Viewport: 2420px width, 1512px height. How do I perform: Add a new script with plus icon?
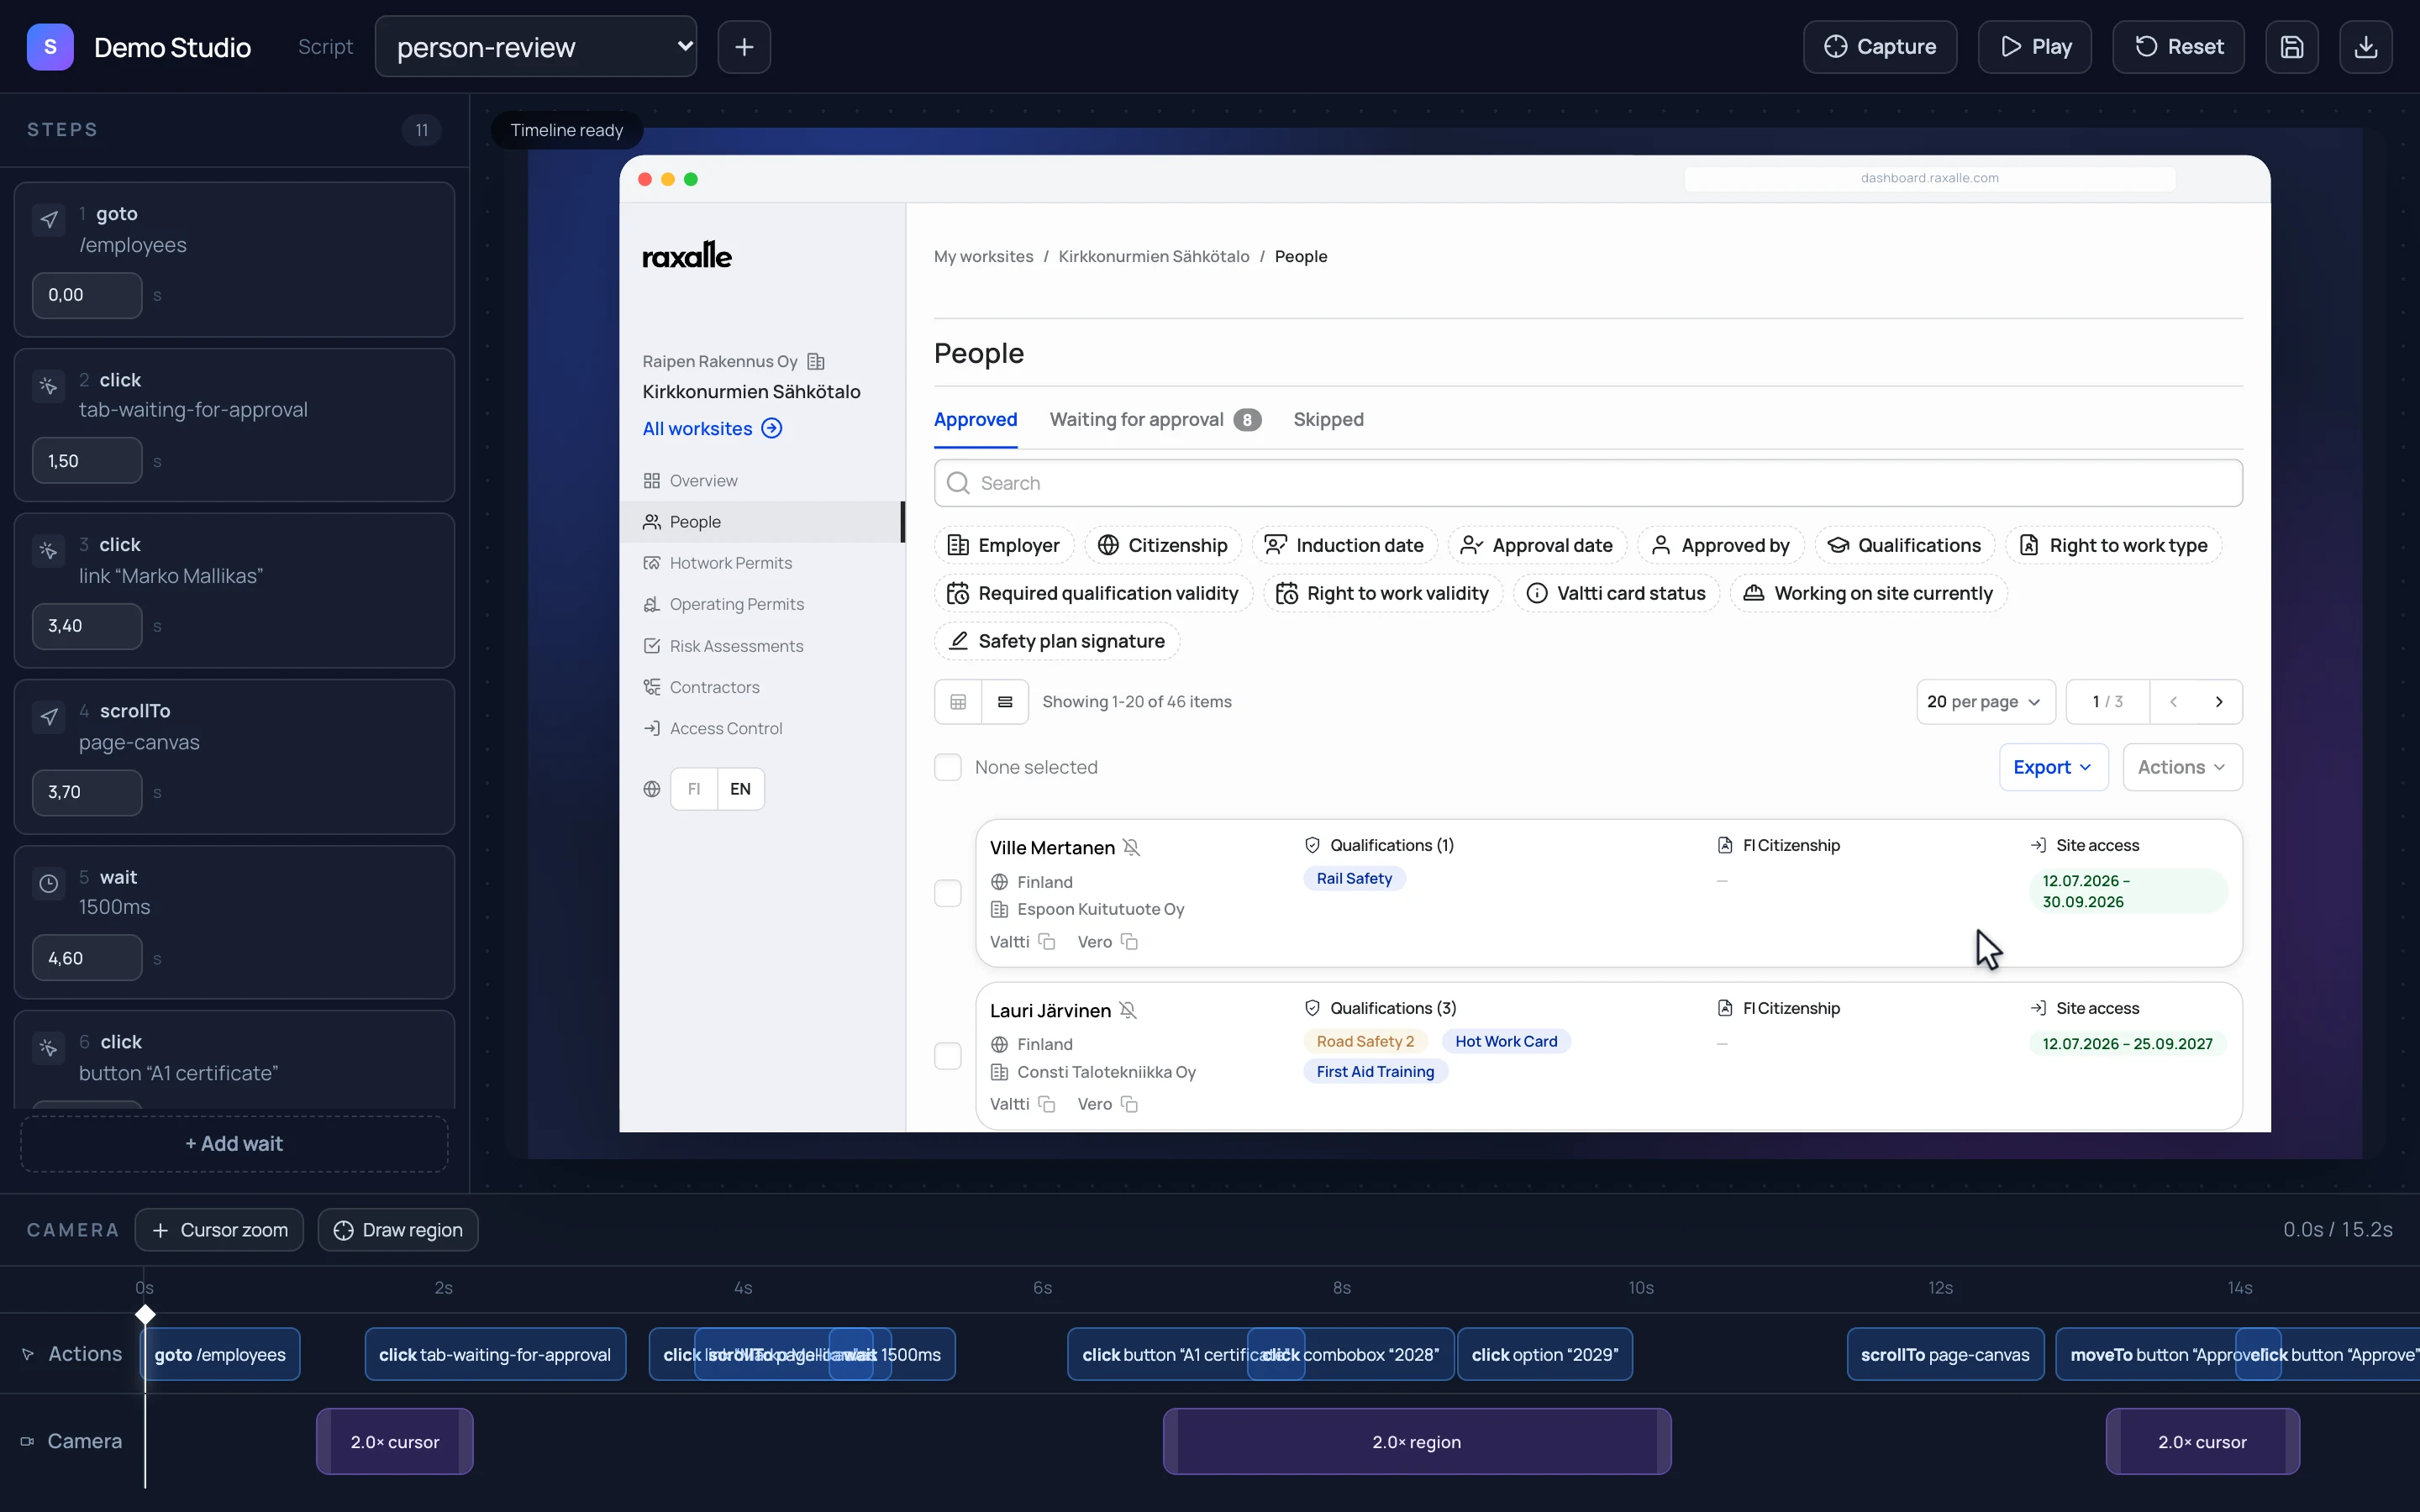pos(744,47)
